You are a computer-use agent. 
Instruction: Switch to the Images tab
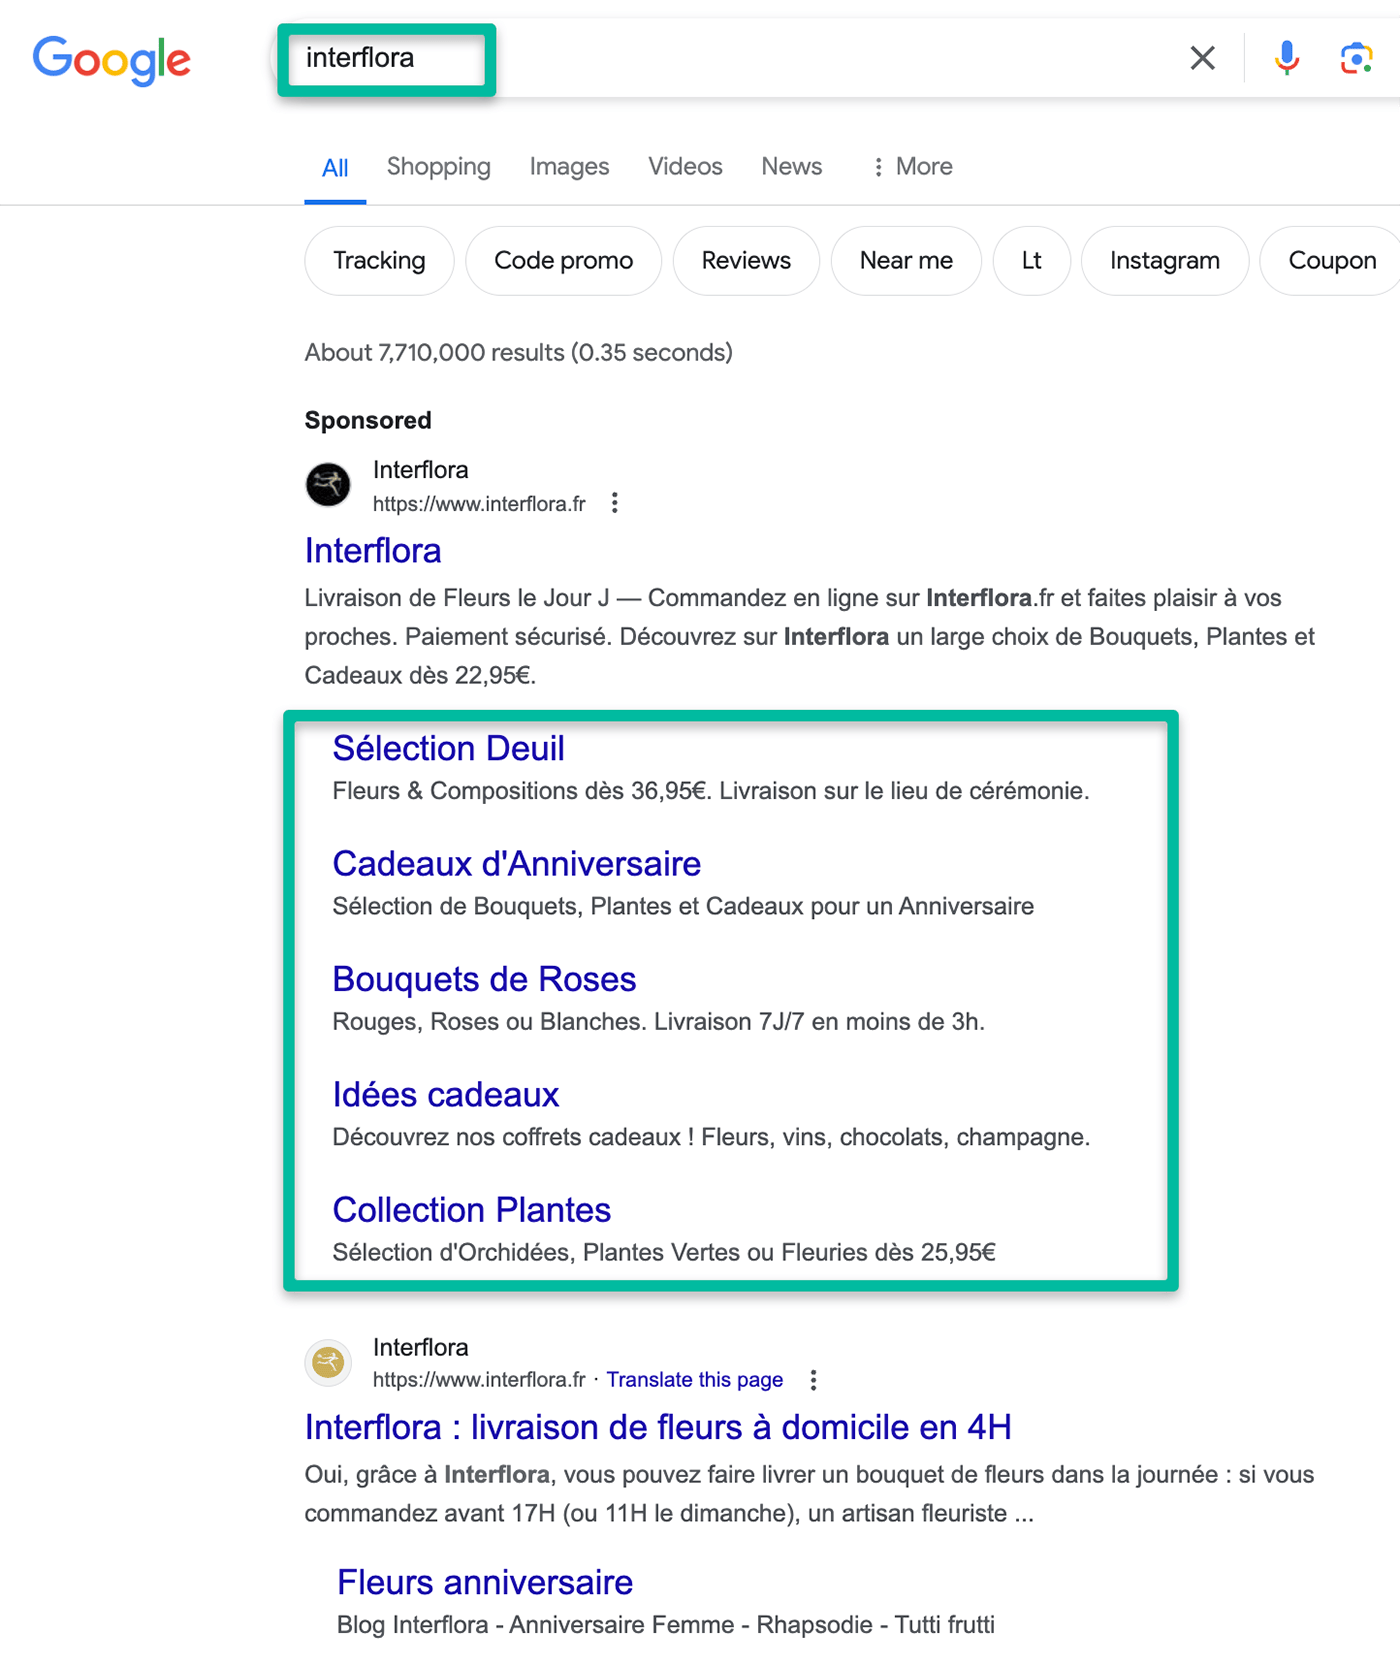(x=569, y=166)
